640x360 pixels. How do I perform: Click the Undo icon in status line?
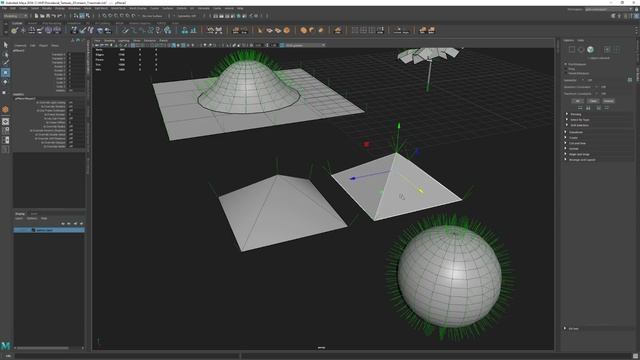coord(53,16)
